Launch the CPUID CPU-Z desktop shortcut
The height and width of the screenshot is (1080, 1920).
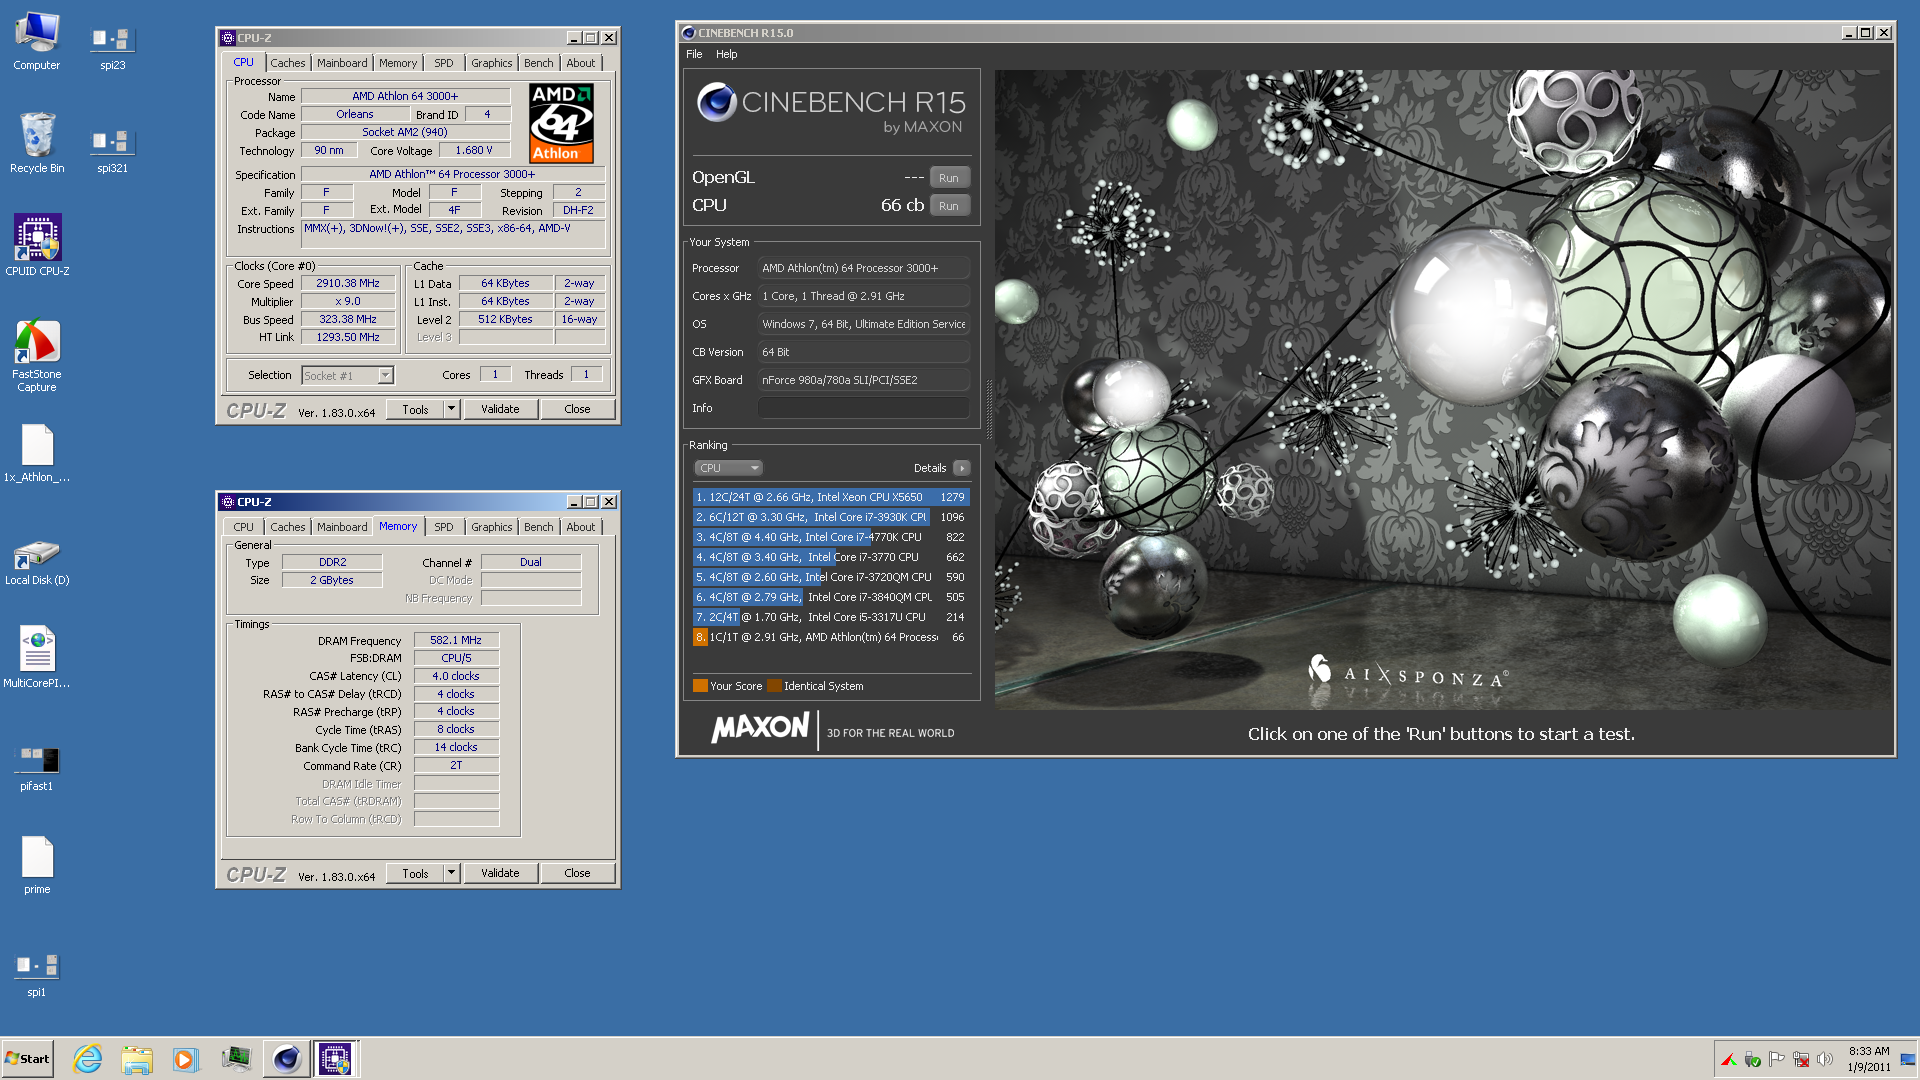point(37,245)
